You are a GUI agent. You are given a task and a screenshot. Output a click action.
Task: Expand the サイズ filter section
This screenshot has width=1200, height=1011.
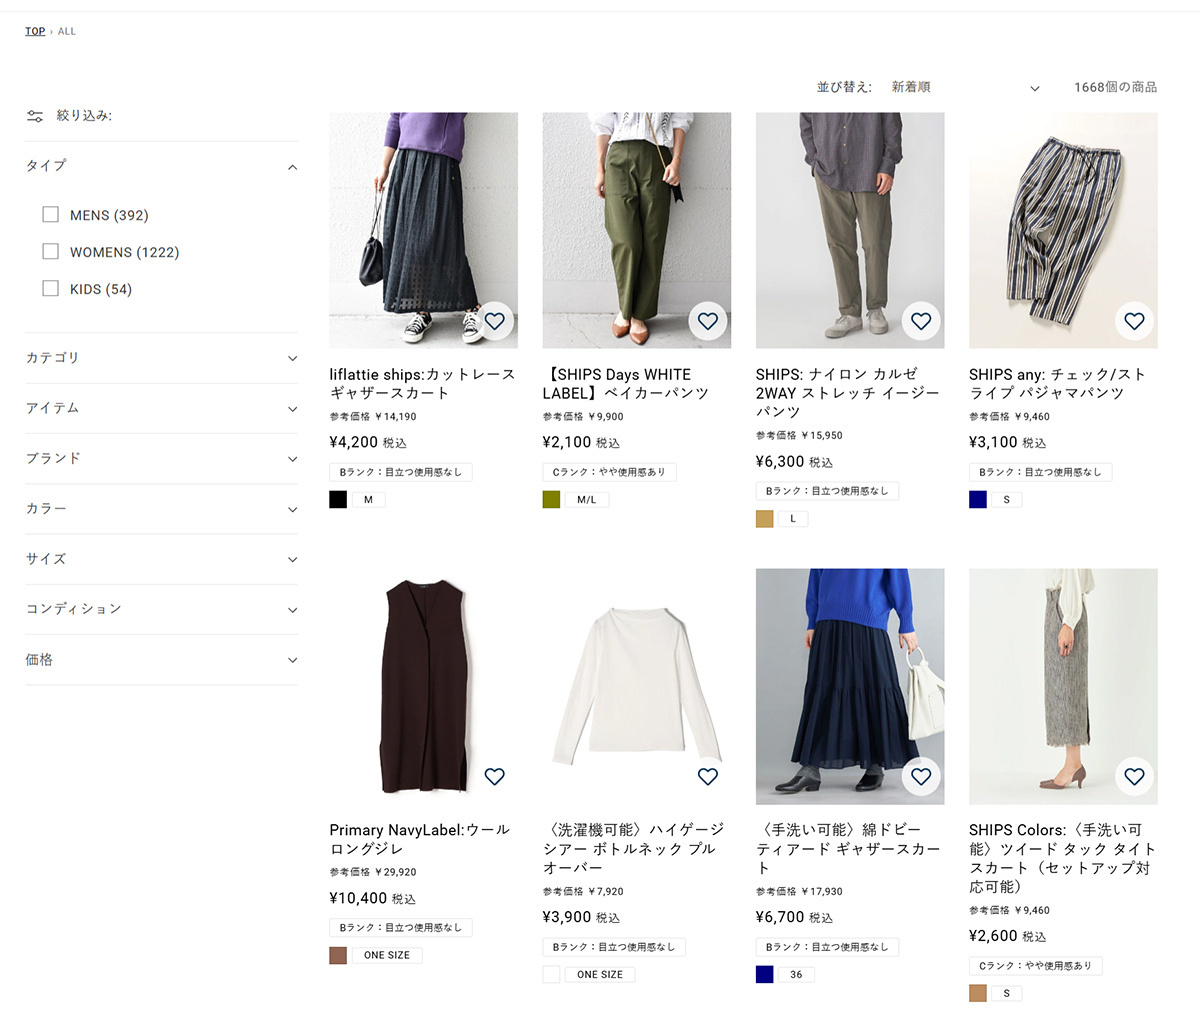(162, 559)
